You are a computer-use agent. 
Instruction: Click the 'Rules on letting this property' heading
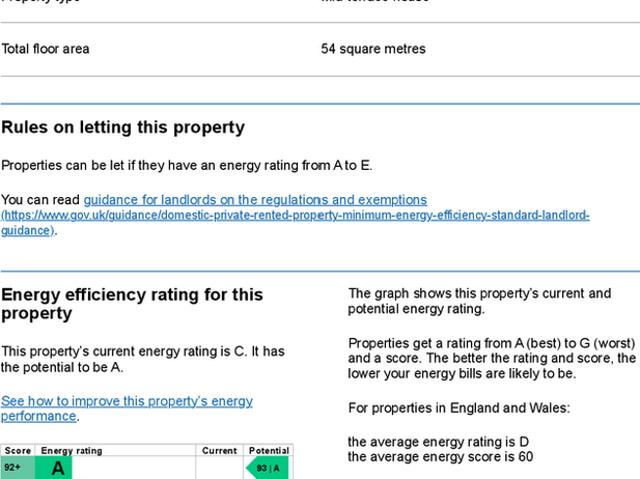click(x=123, y=128)
